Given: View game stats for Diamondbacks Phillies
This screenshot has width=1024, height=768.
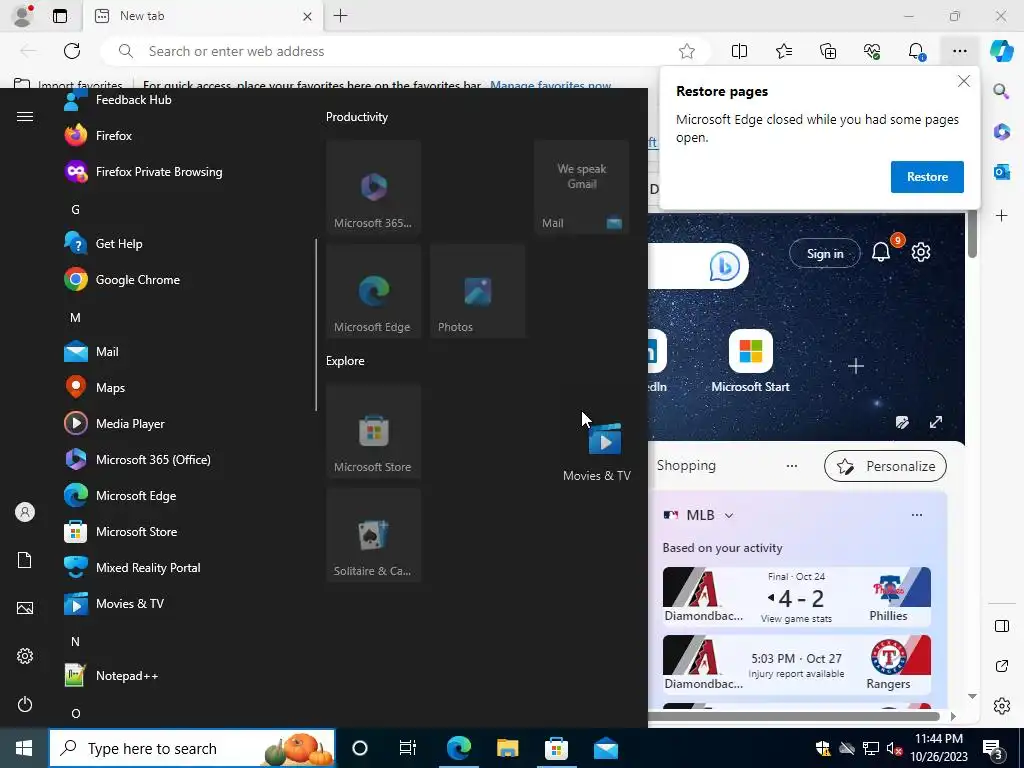Looking at the screenshot, I should 796,619.
